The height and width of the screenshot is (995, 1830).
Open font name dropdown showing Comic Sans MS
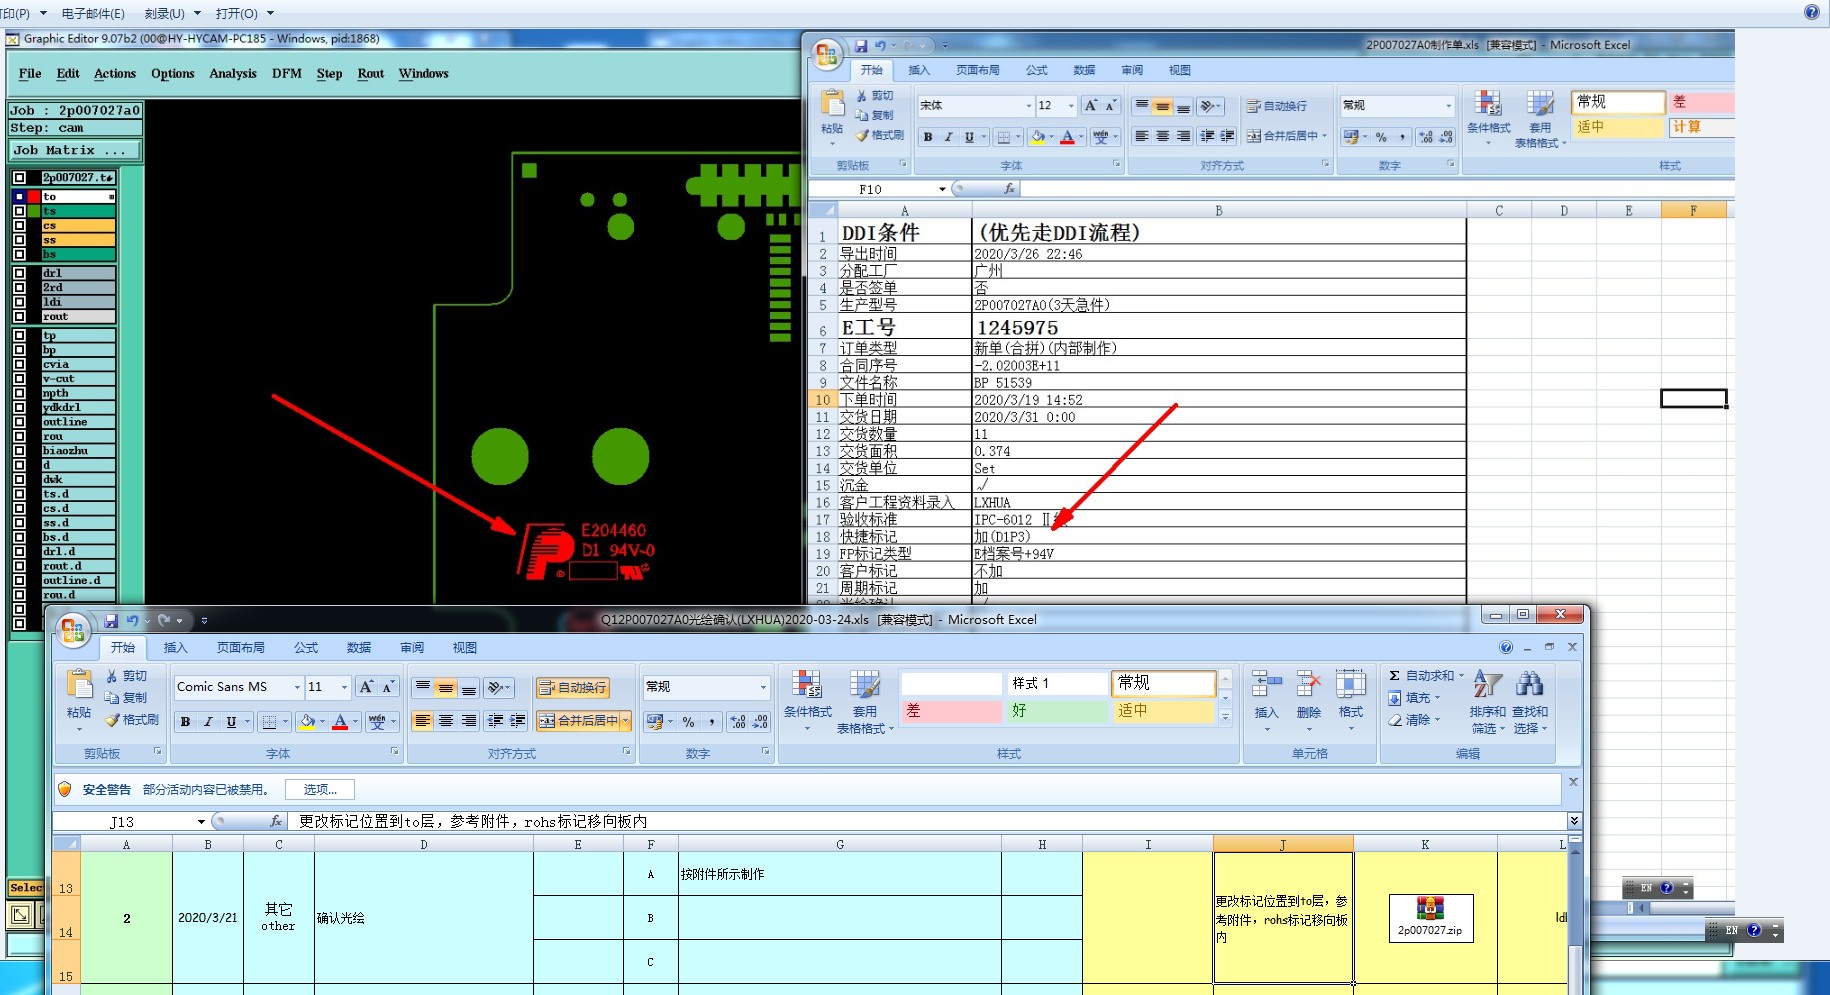click(x=297, y=687)
